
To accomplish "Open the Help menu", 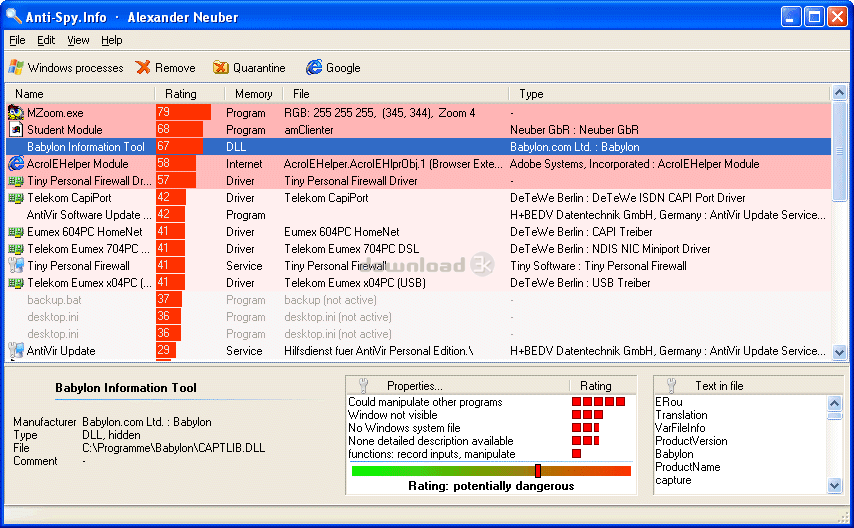I will click(x=112, y=40).
